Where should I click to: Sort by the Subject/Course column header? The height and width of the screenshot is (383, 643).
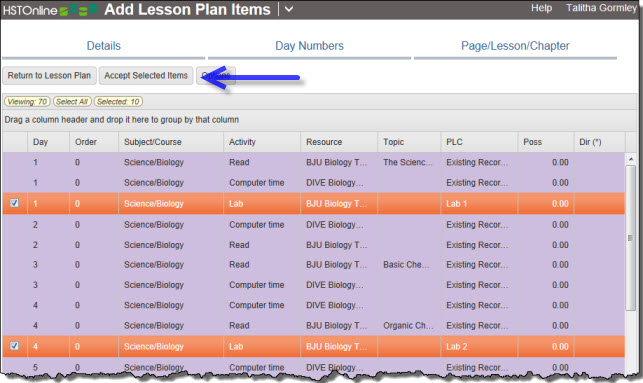click(171, 142)
